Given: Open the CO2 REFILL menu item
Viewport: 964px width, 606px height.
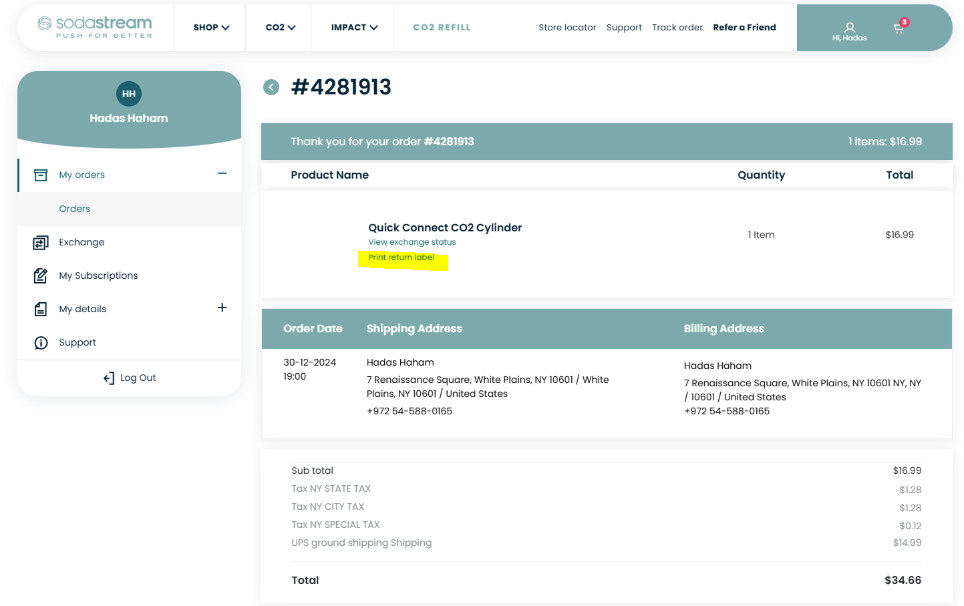Looking at the screenshot, I should coord(441,28).
